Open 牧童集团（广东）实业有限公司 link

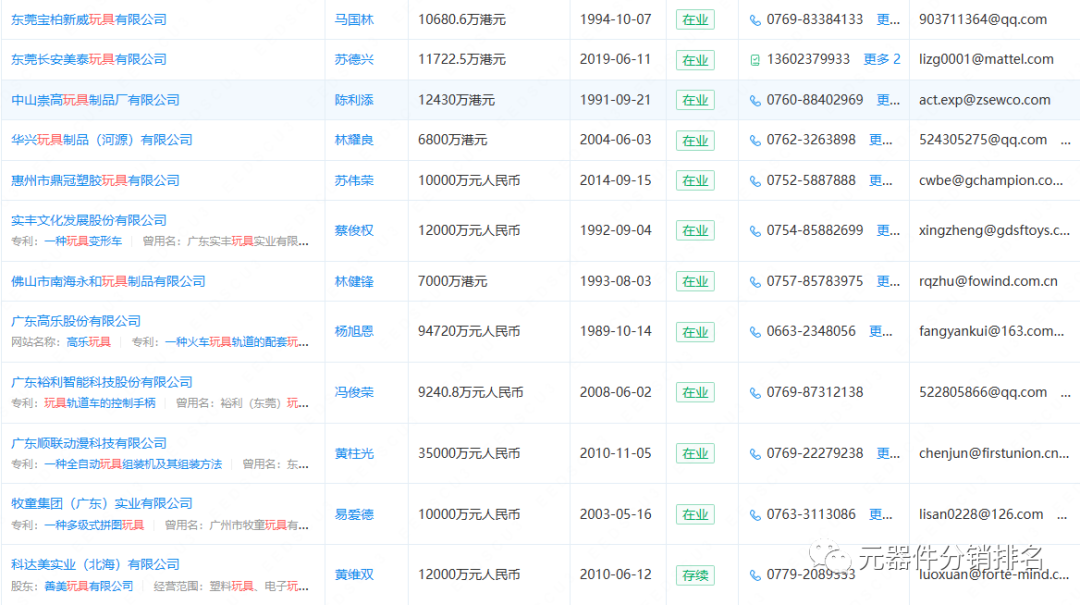click(x=101, y=504)
